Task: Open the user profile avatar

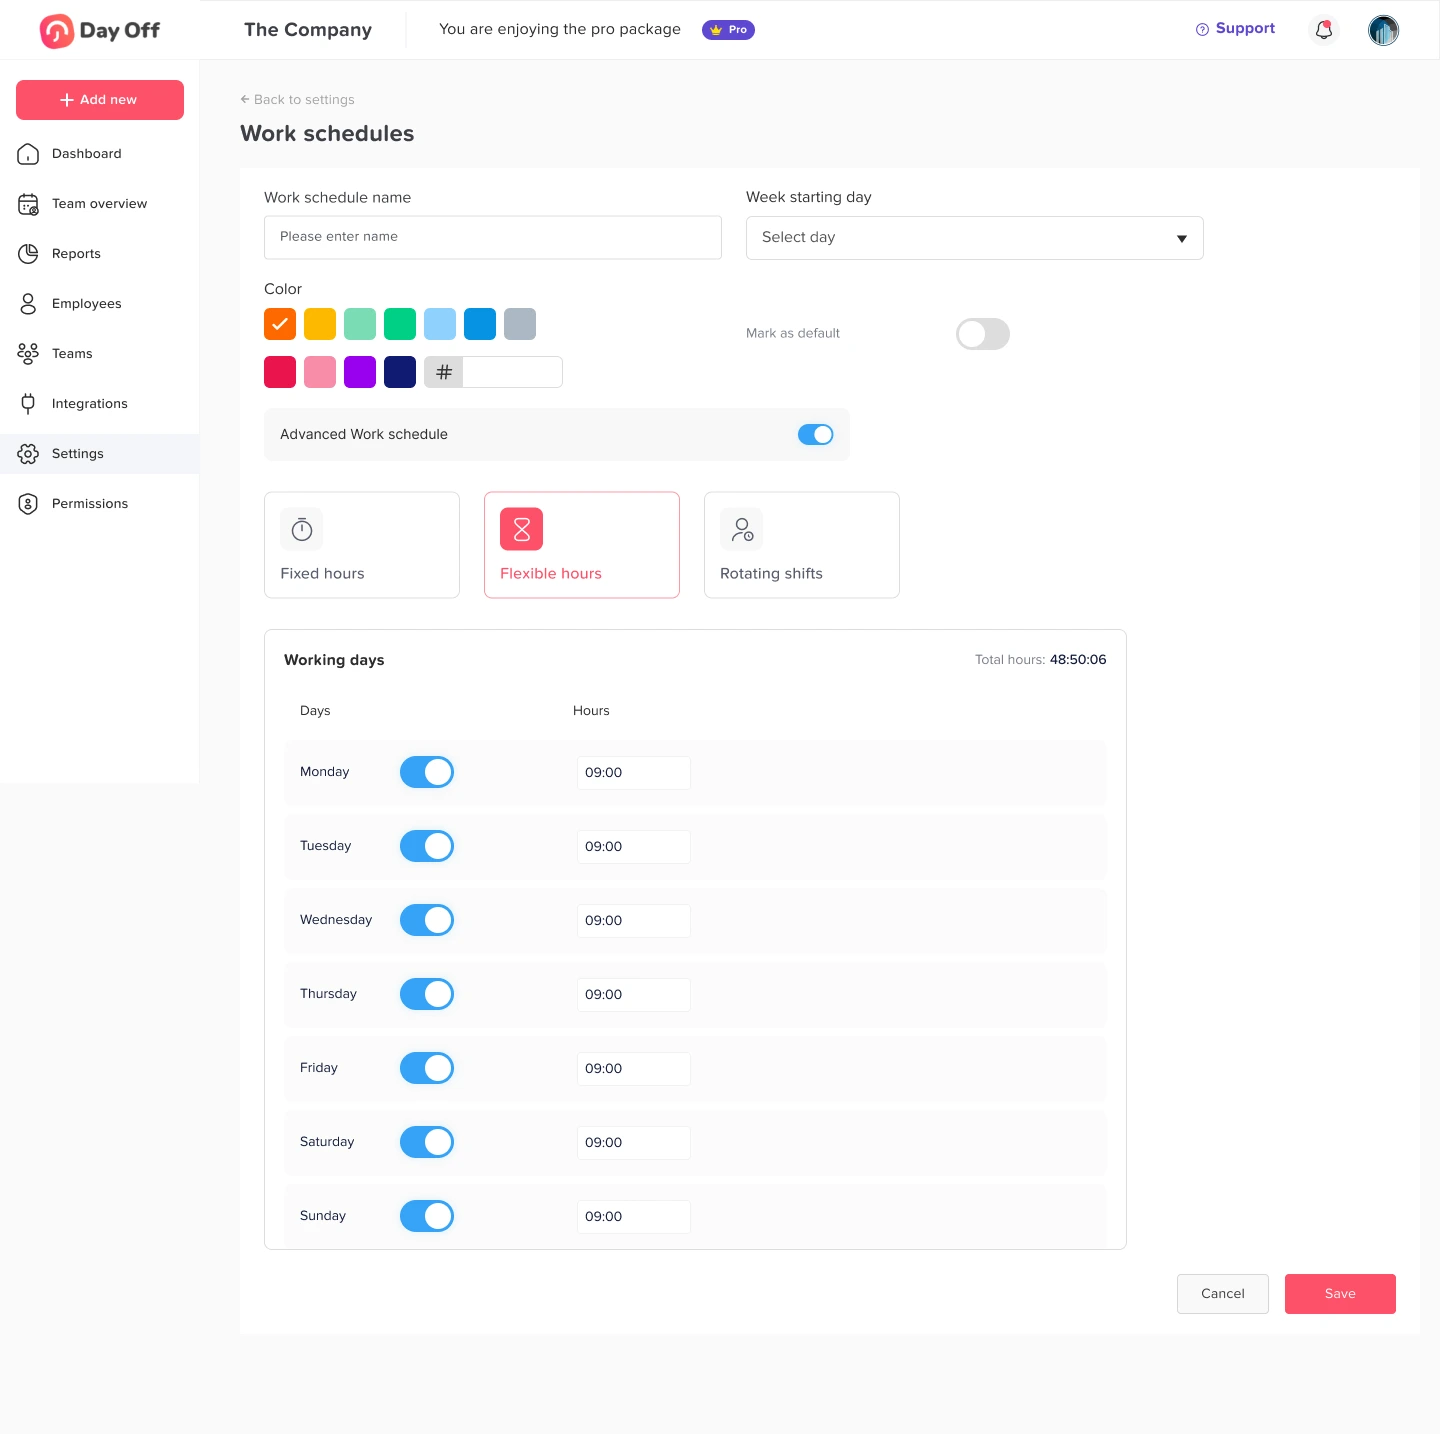Action: tap(1383, 30)
